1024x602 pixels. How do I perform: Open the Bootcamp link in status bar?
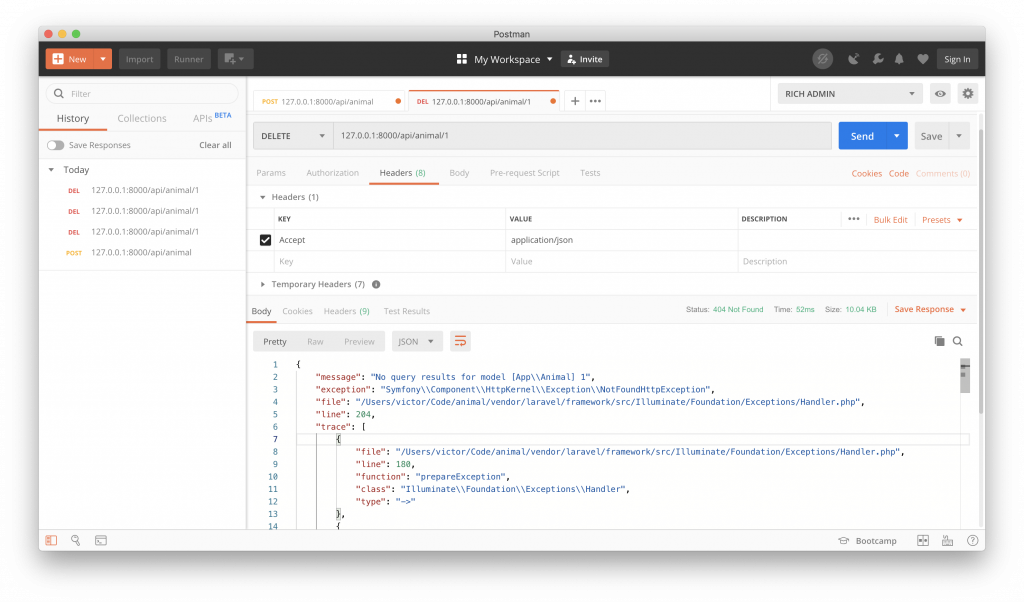tap(867, 541)
